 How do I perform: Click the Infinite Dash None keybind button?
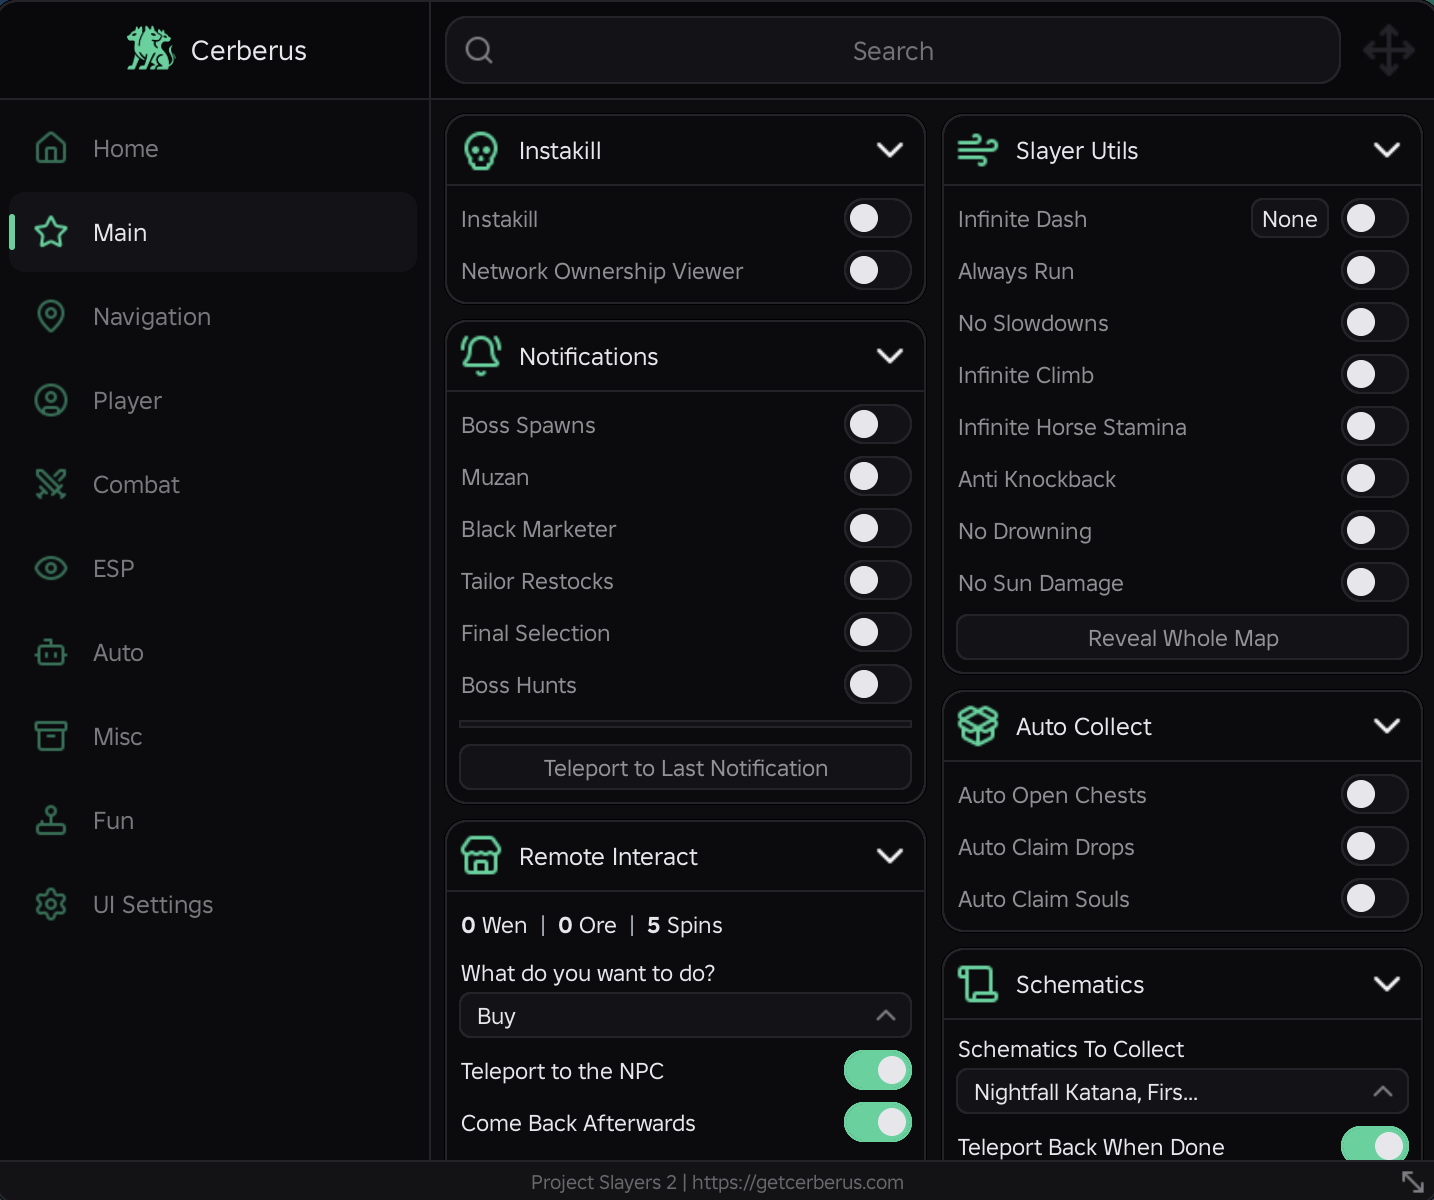(x=1290, y=218)
